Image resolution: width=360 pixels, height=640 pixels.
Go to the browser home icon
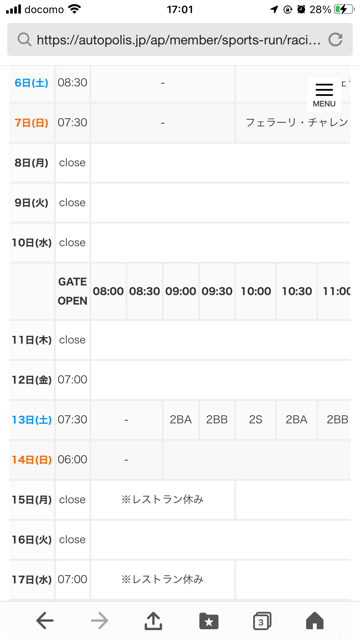click(x=315, y=621)
